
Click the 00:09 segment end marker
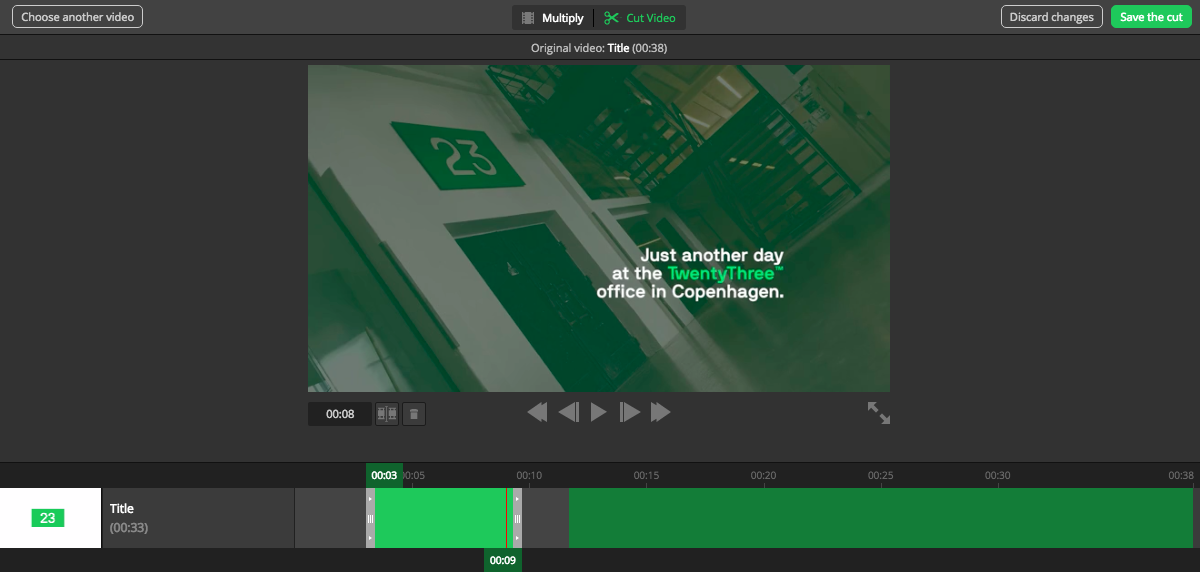pyautogui.click(x=503, y=560)
